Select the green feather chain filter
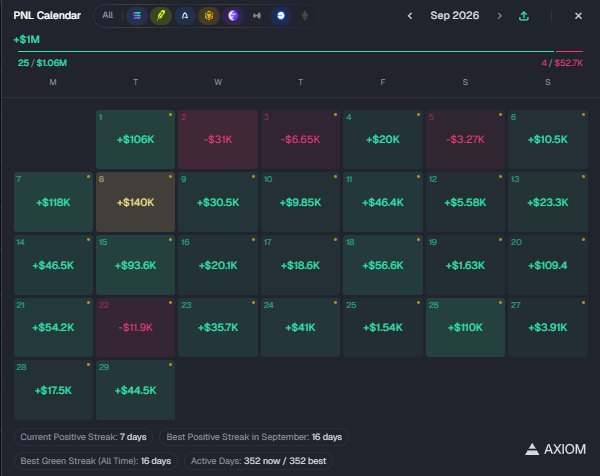The image size is (600, 476). 161,16
